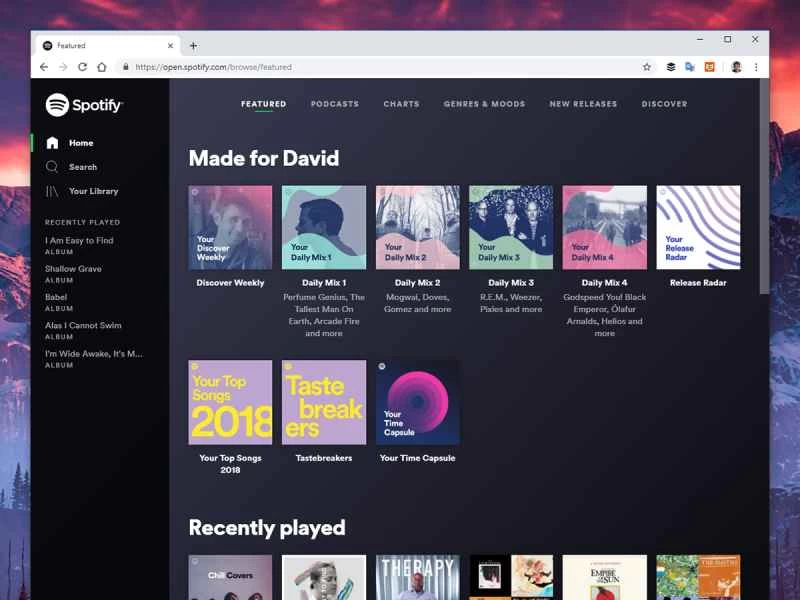
Task: Open the Genres & Moods tab
Action: tap(485, 104)
